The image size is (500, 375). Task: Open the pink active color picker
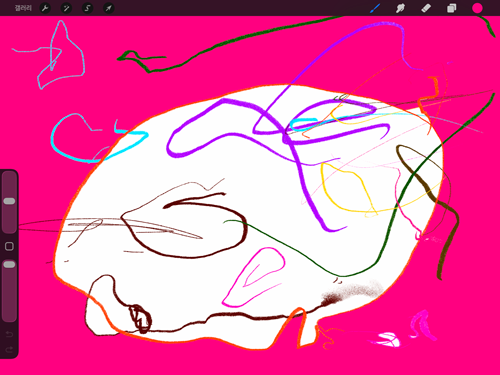(x=477, y=8)
